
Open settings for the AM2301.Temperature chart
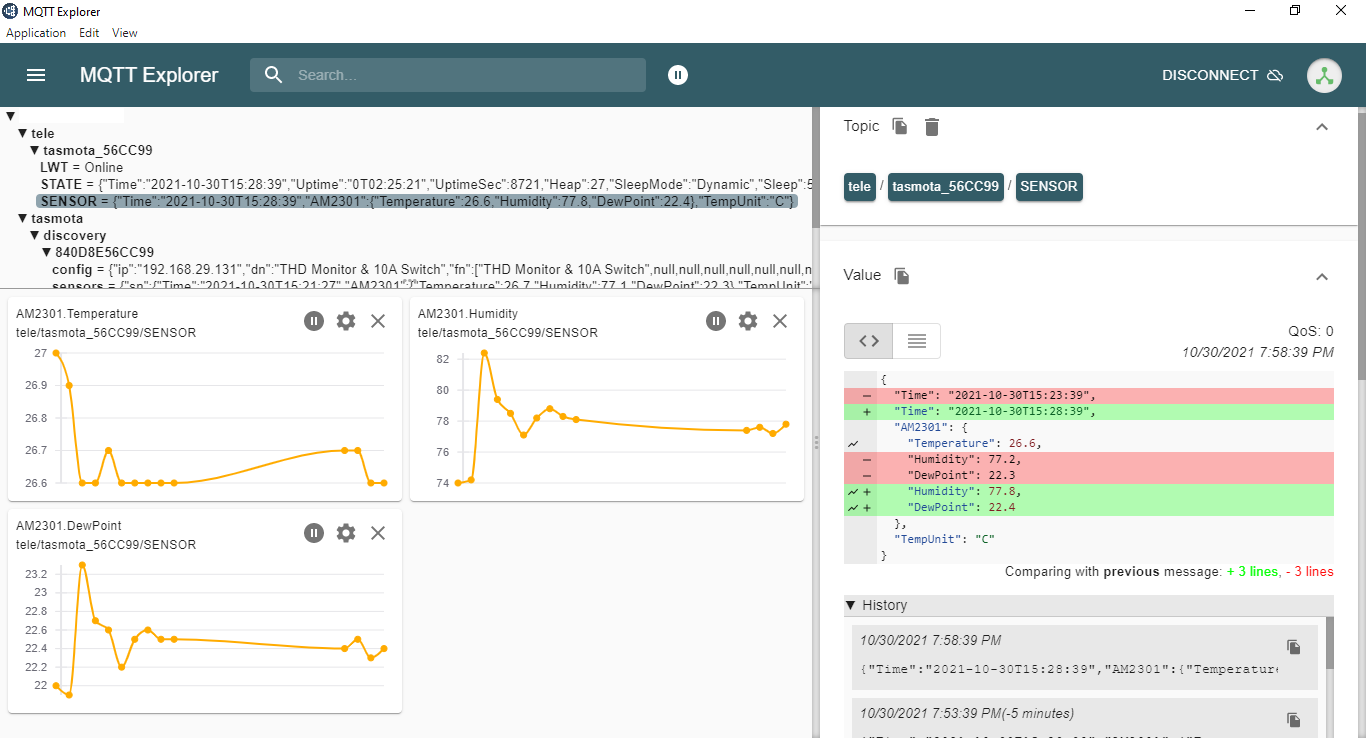click(x=346, y=321)
